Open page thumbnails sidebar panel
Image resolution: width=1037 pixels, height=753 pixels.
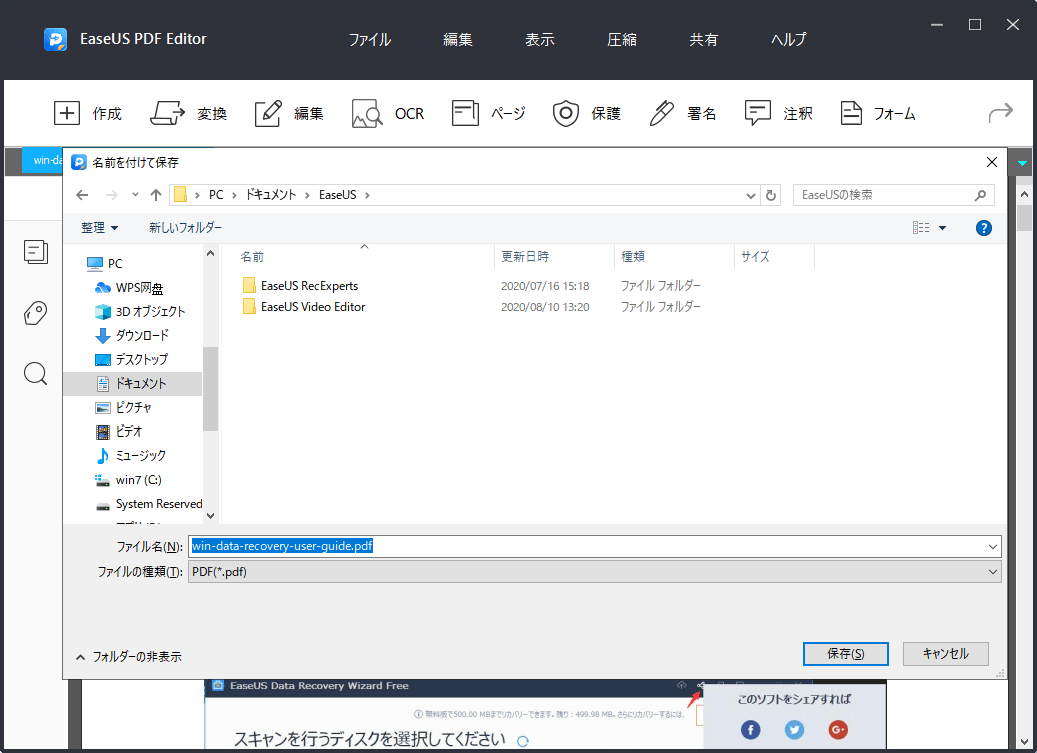[36, 252]
